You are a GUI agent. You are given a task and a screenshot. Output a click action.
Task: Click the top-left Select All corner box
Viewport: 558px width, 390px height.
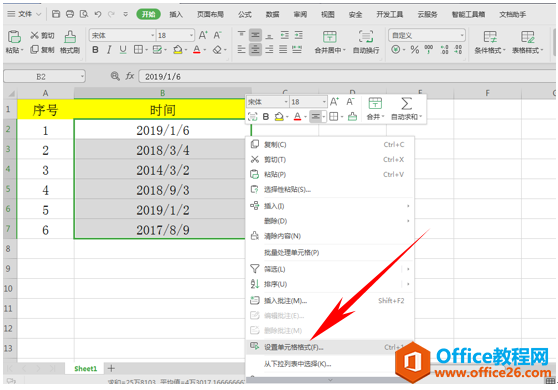[x=11, y=94]
